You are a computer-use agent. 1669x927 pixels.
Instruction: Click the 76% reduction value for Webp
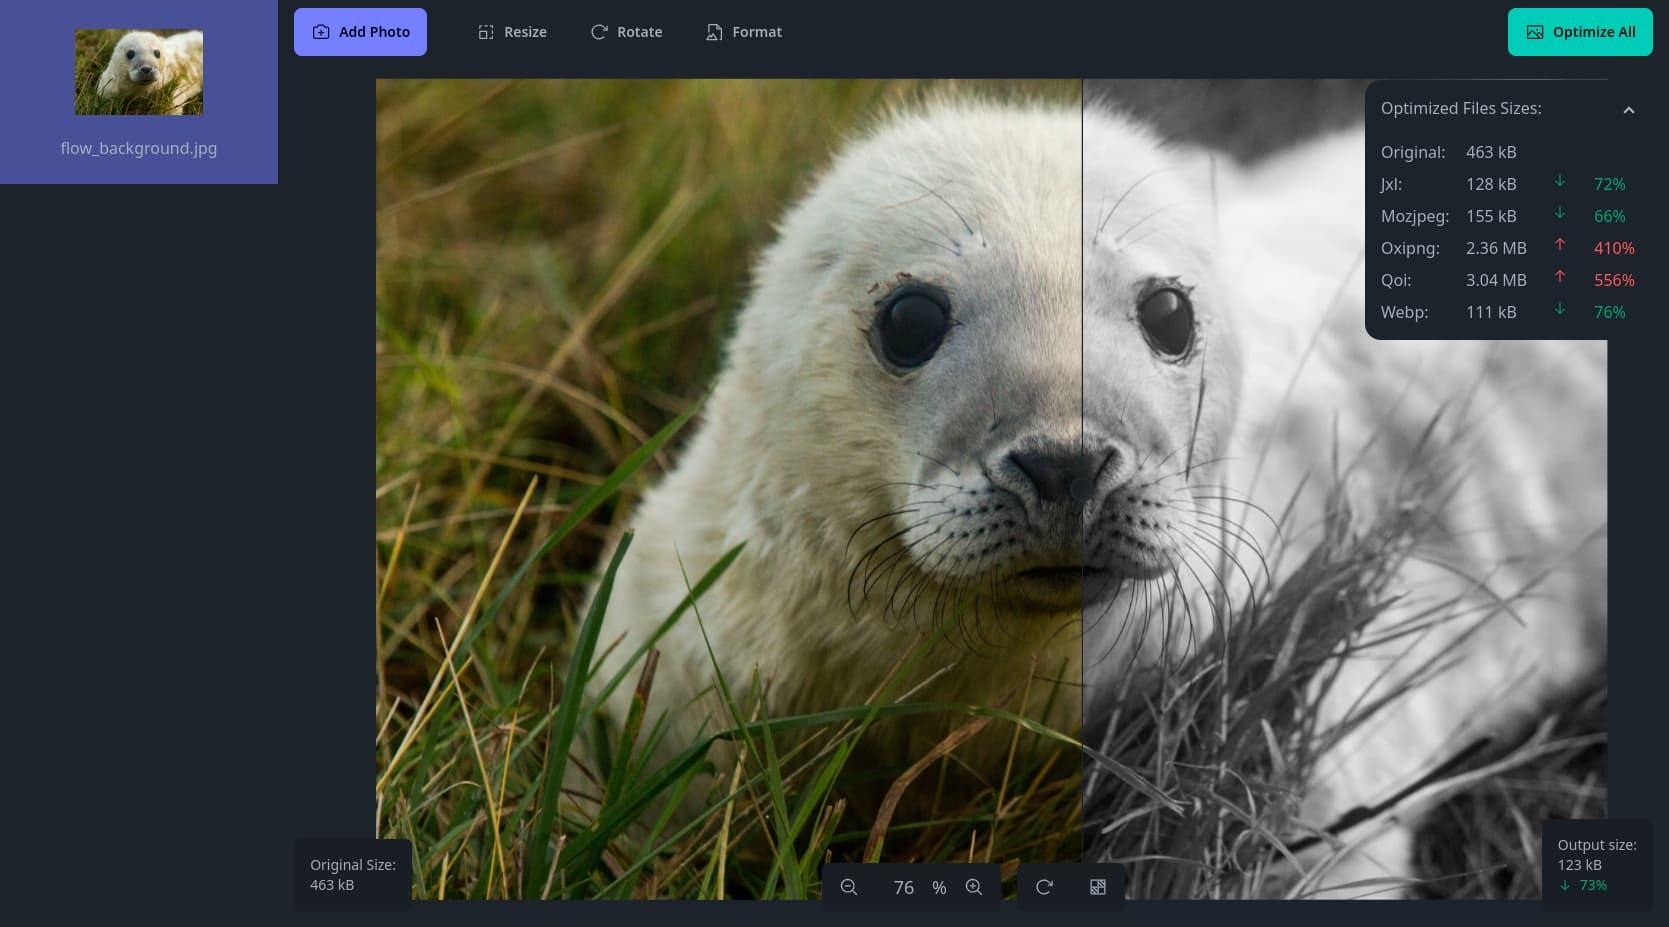pyautogui.click(x=1609, y=312)
